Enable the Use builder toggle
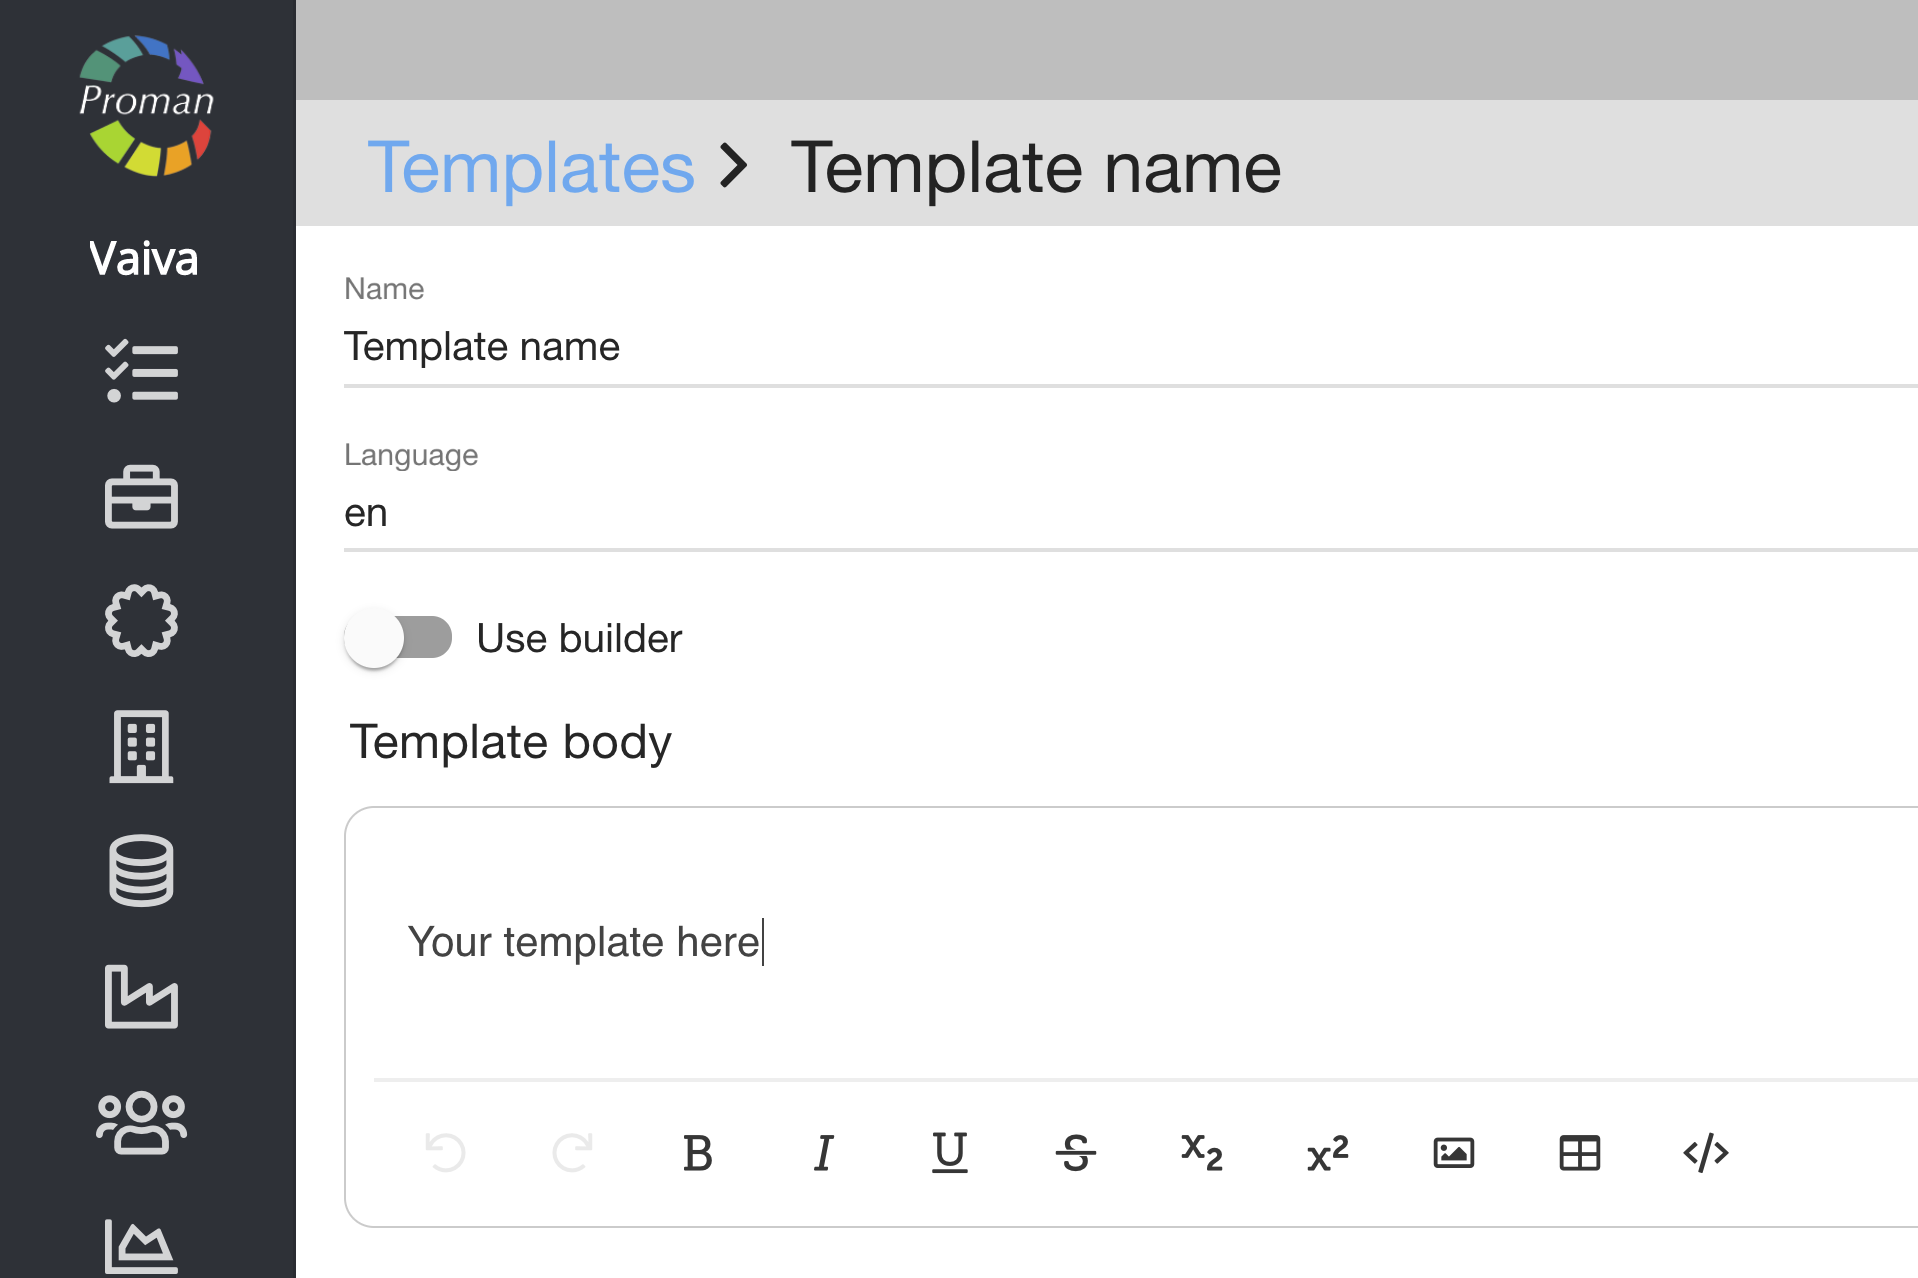 [398, 638]
